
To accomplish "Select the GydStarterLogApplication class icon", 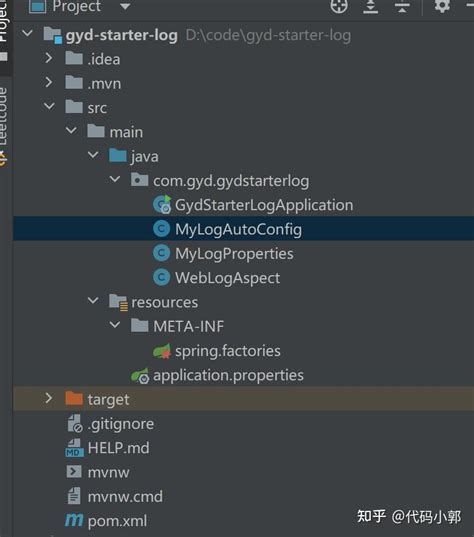I will (x=162, y=204).
